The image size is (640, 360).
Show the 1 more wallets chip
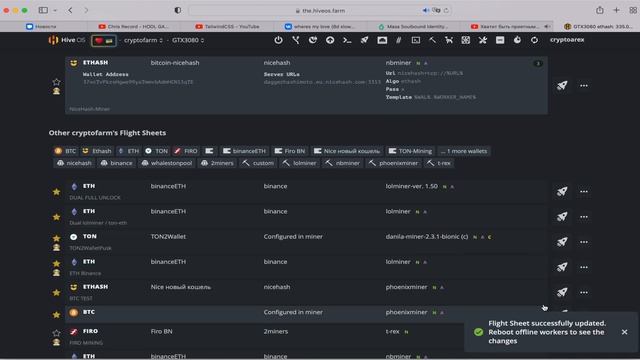click(464, 151)
